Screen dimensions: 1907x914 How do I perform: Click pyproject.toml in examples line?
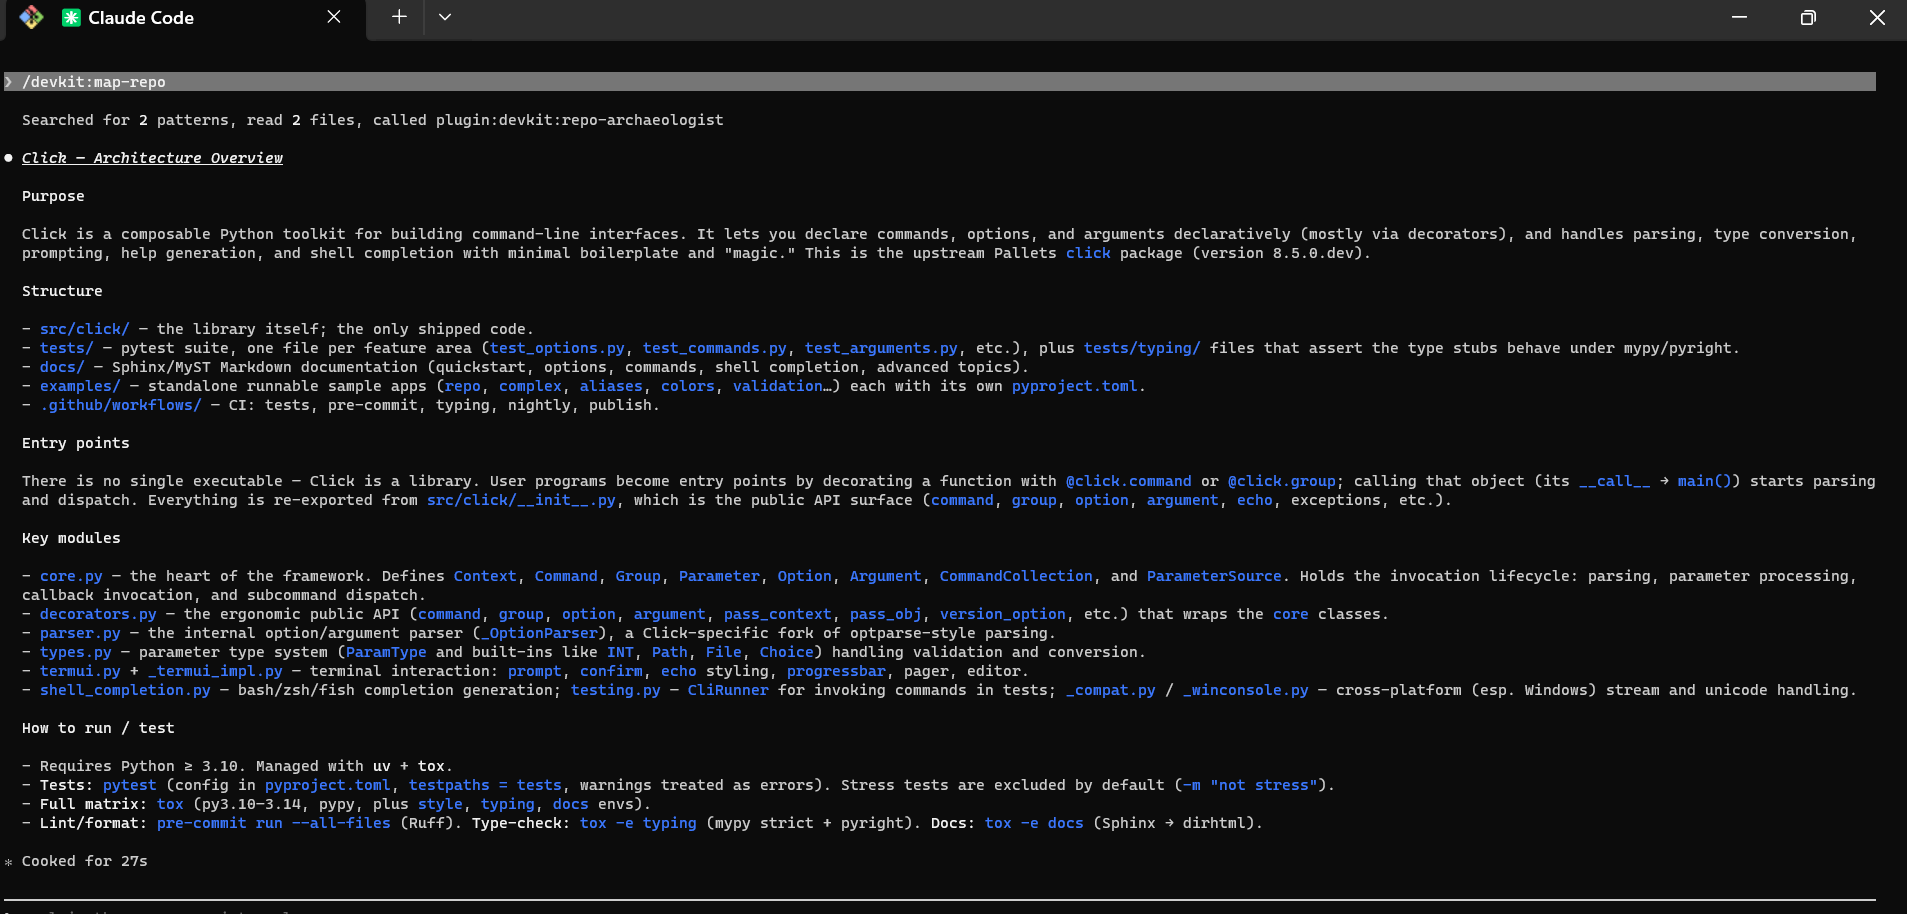click(1075, 386)
